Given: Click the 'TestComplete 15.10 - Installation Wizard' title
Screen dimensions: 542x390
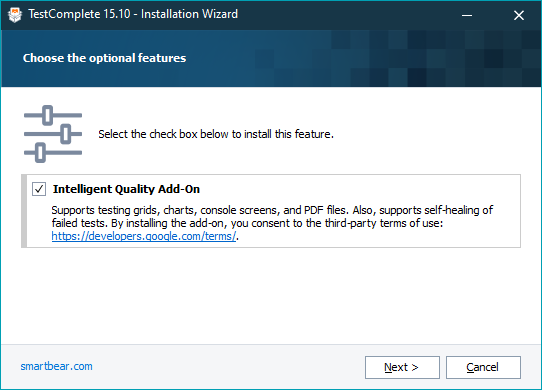Looking at the screenshot, I should pyautogui.click(x=133, y=14).
